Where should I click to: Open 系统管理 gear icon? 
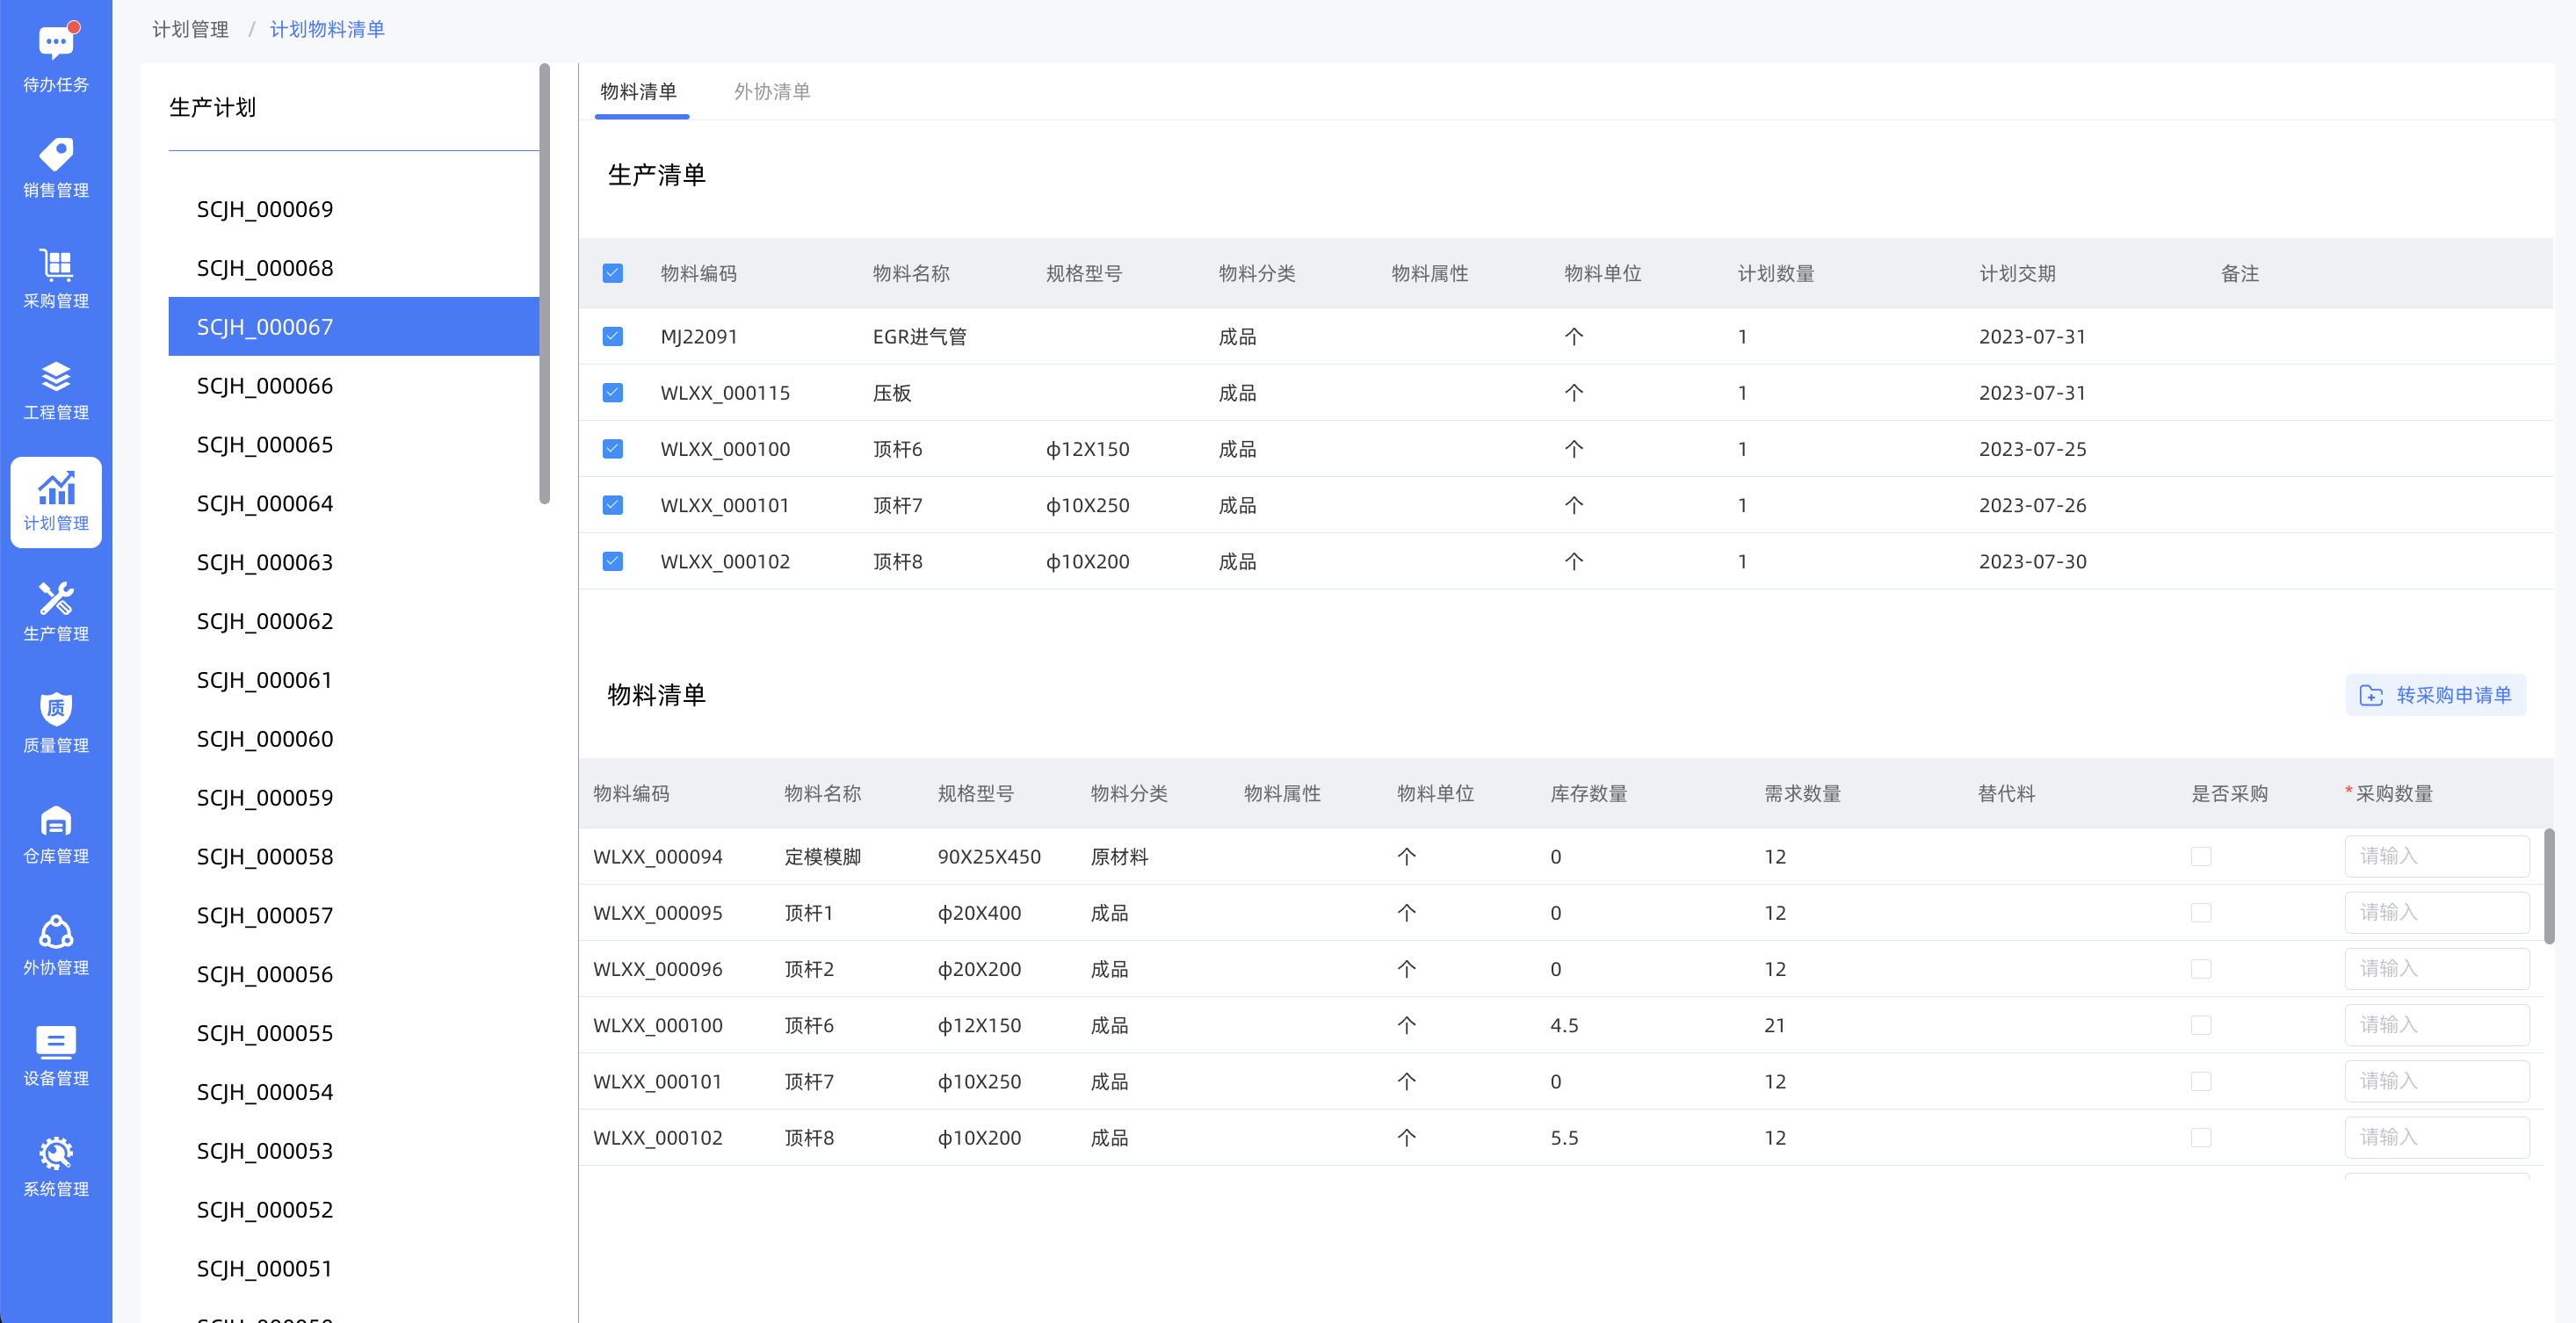56,1153
